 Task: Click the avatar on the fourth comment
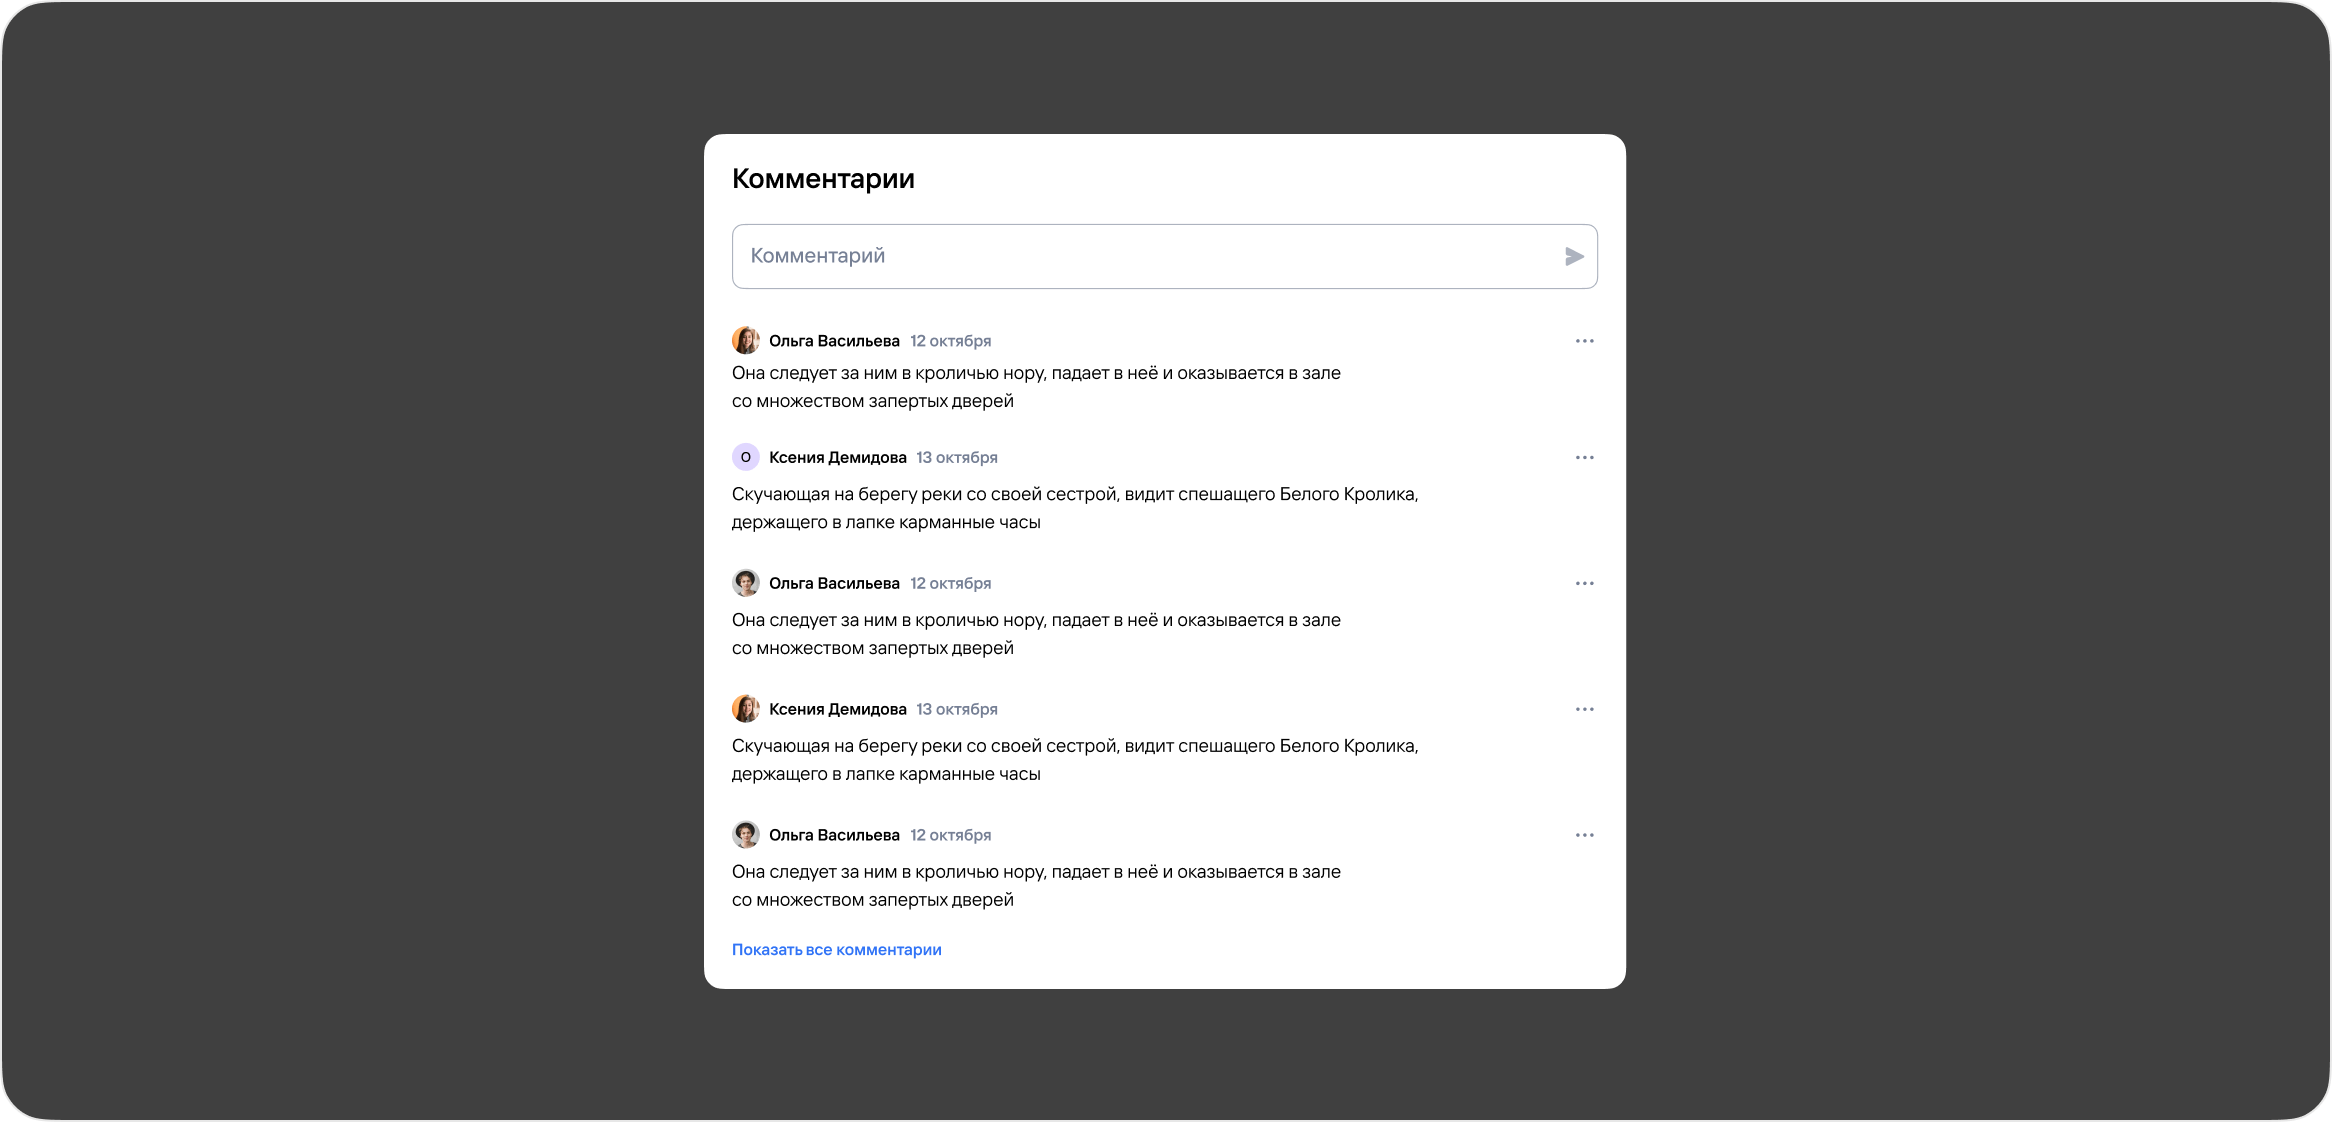[746, 710]
